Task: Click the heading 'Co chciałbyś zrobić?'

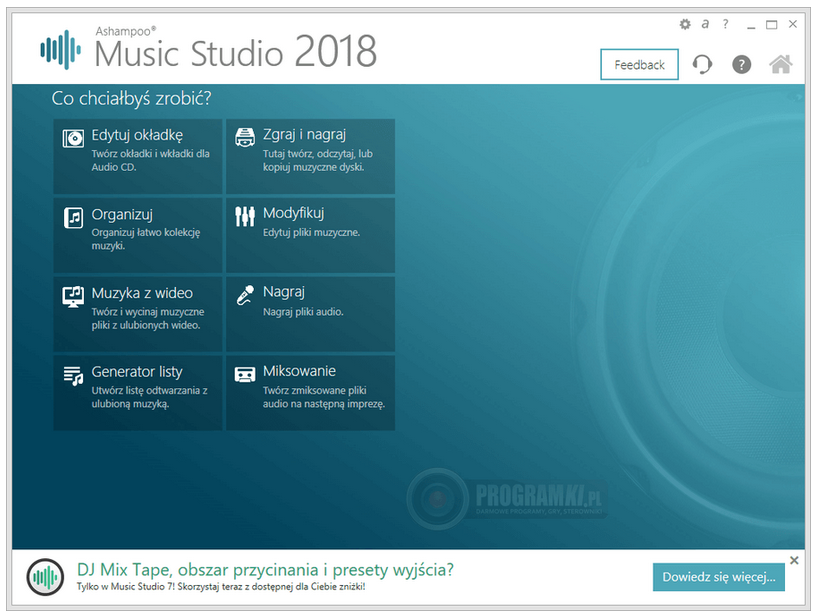Action: [131, 98]
